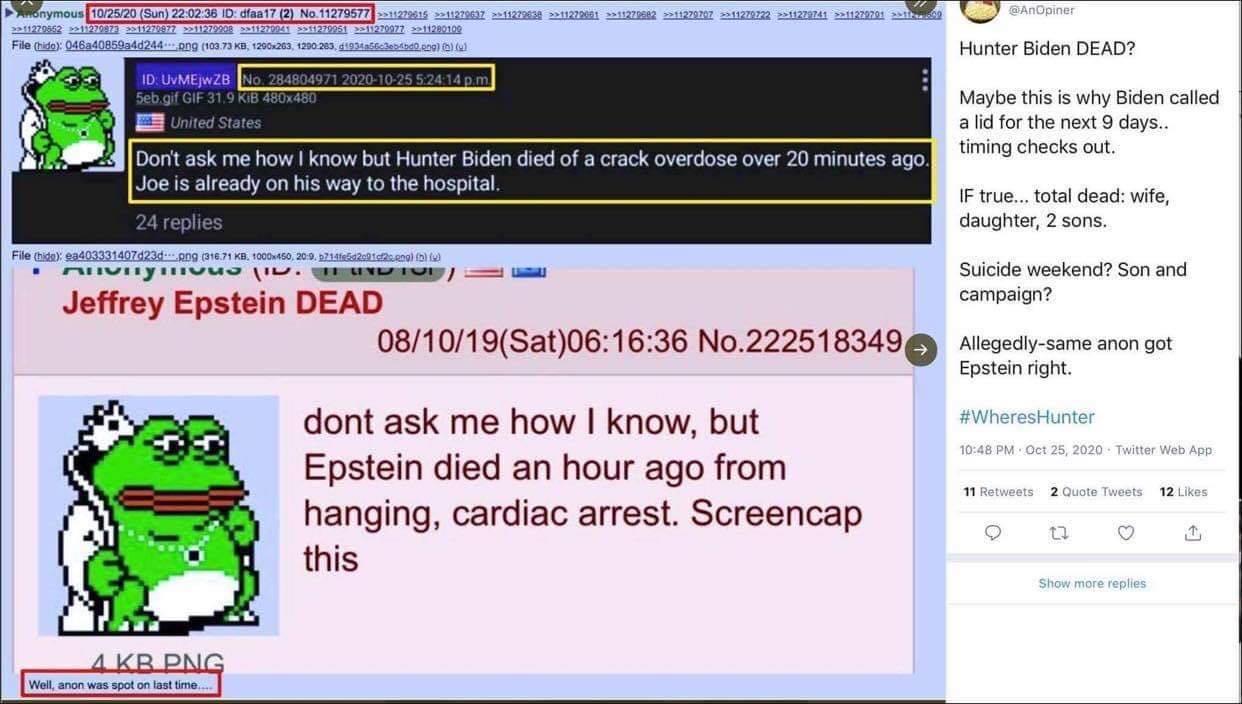View the 2 Quote Tweets list
Image resolution: width=1242 pixels, height=704 pixels.
[1096, 491]
